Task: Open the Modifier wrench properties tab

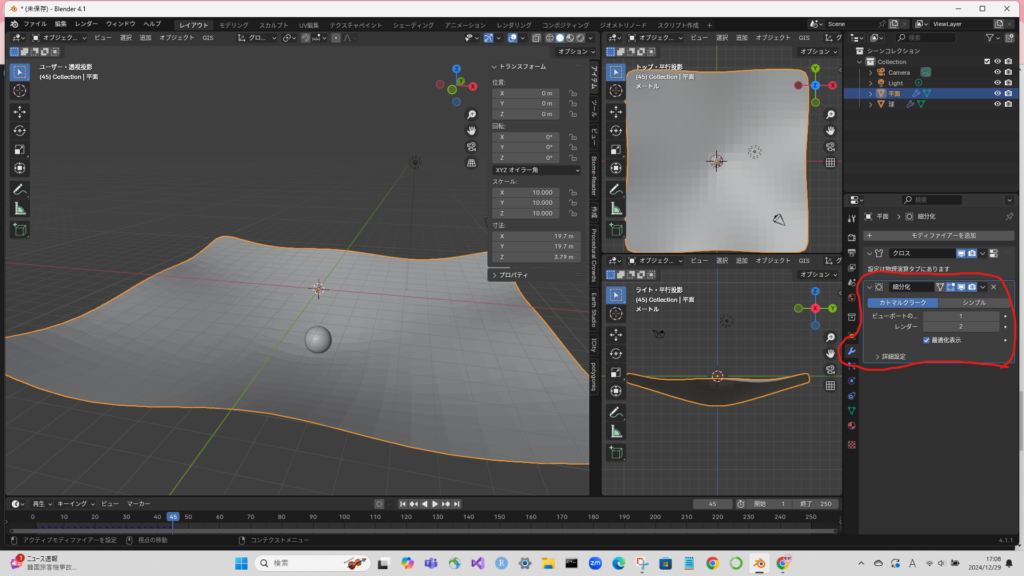Action: (x=851, y=351)
